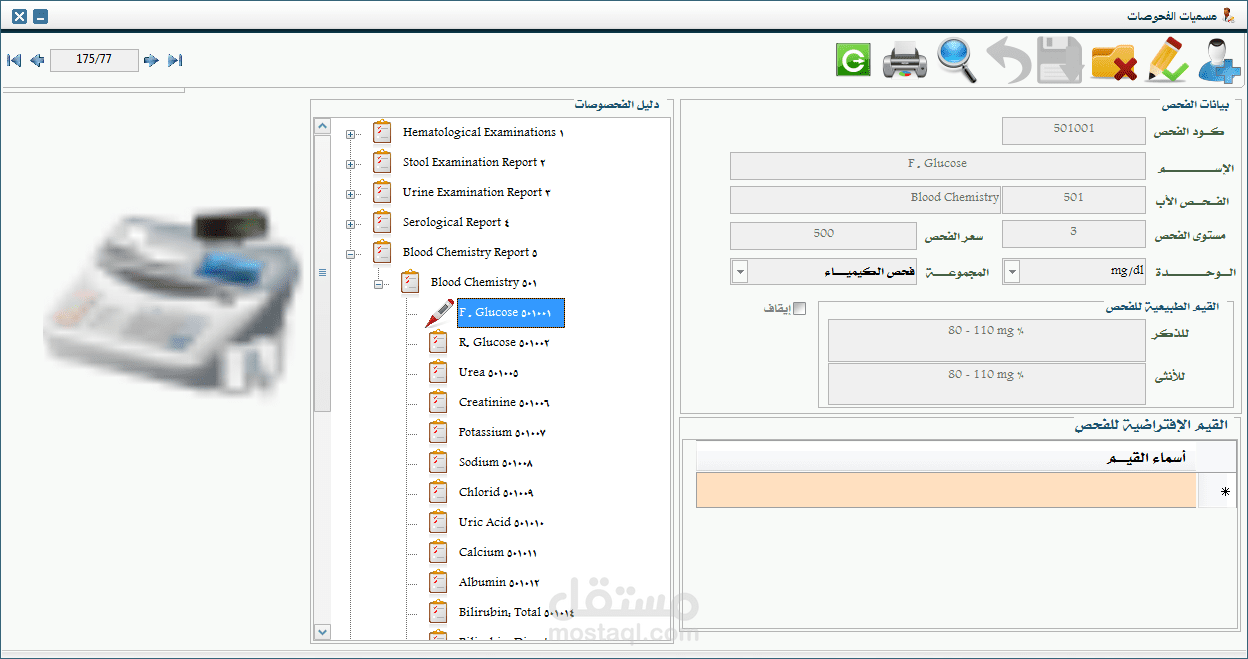Select the Potassium tree item
Viewport: 1248px width, 659px height.
pos(502,432)
